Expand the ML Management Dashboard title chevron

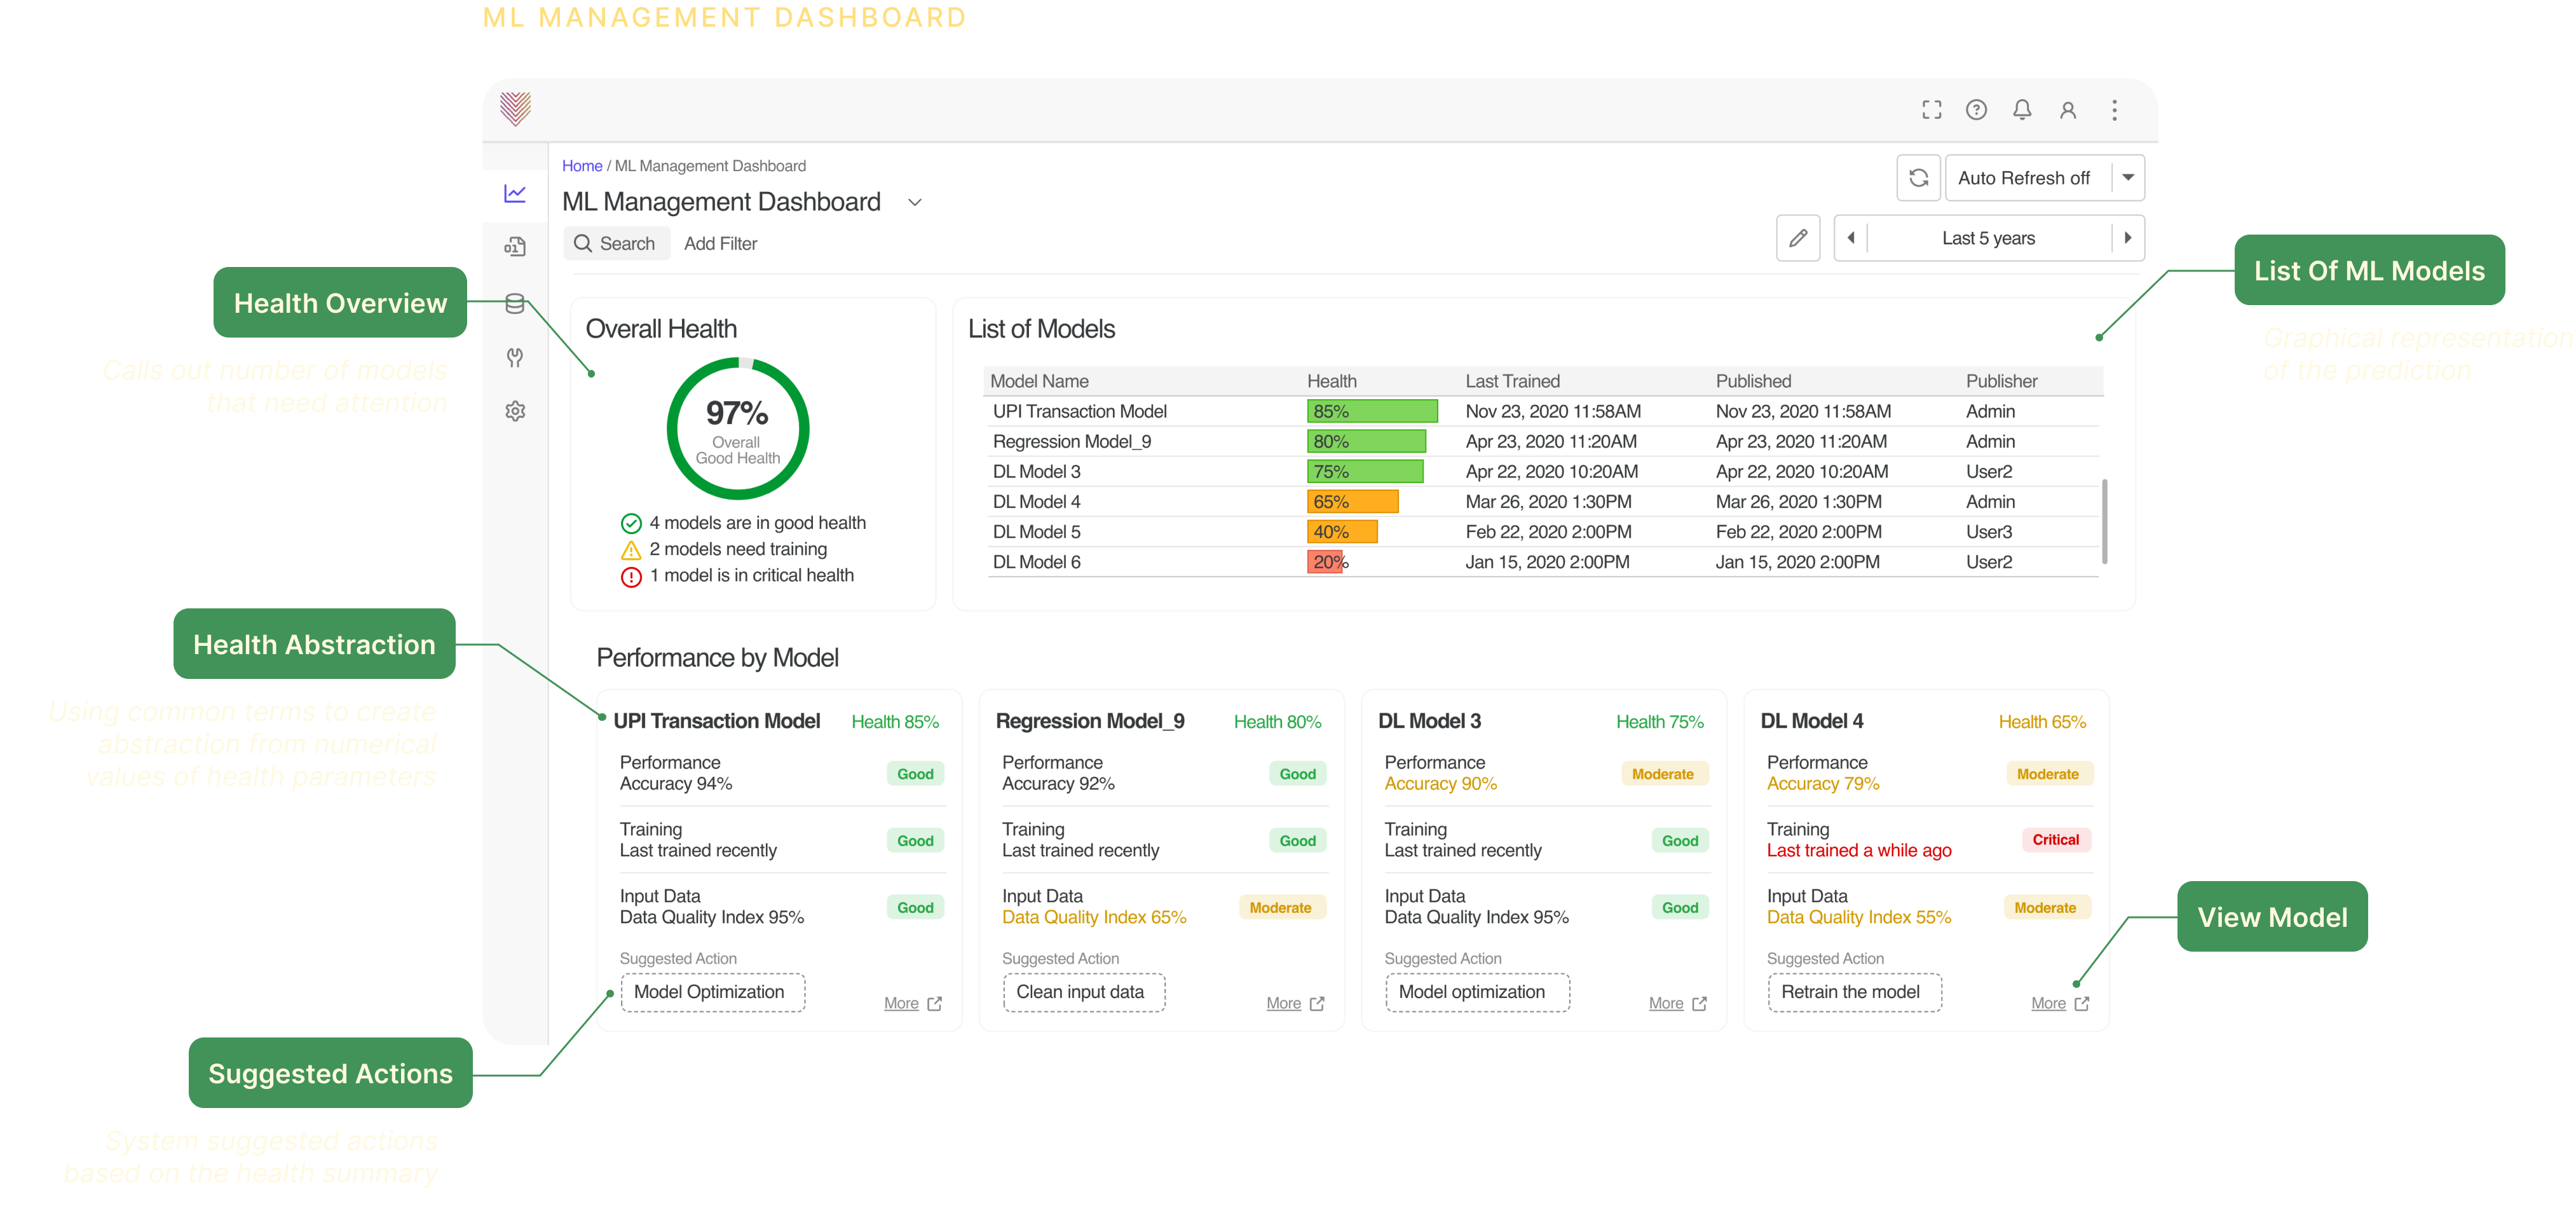[914, 202]
